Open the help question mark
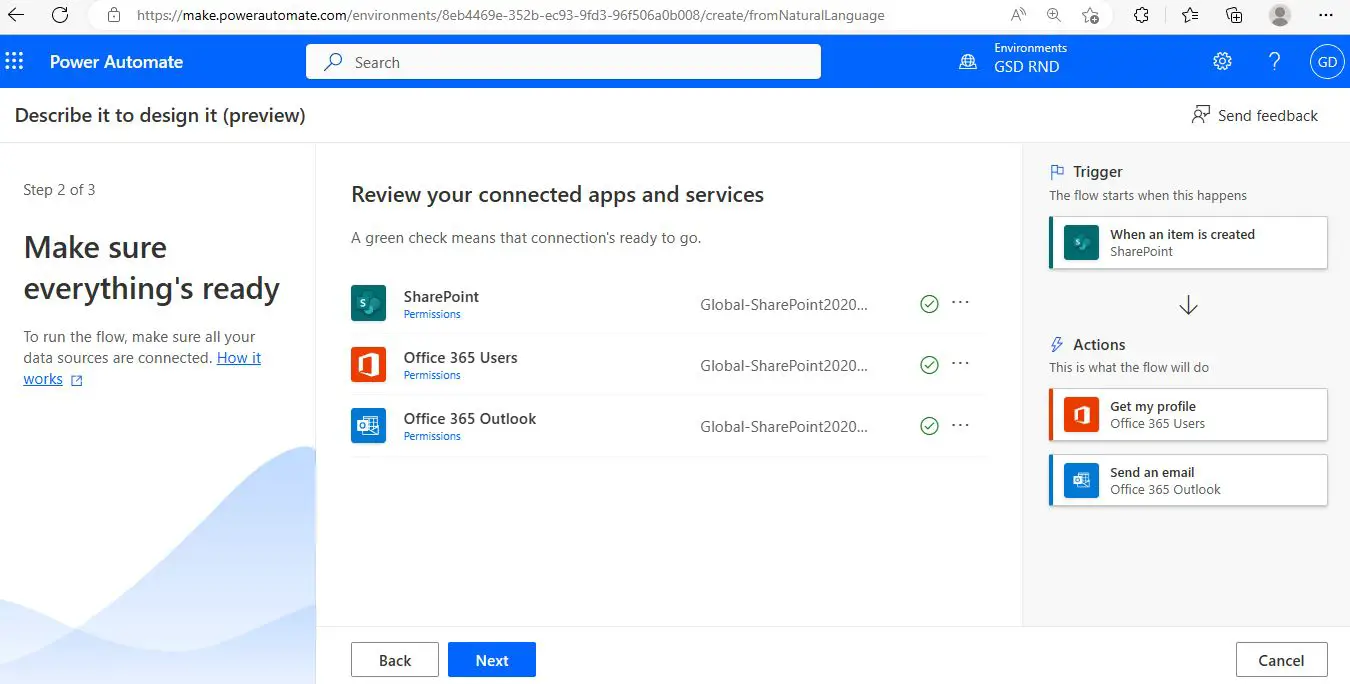Screen dimensions: 1350x684 point(1274,62)
